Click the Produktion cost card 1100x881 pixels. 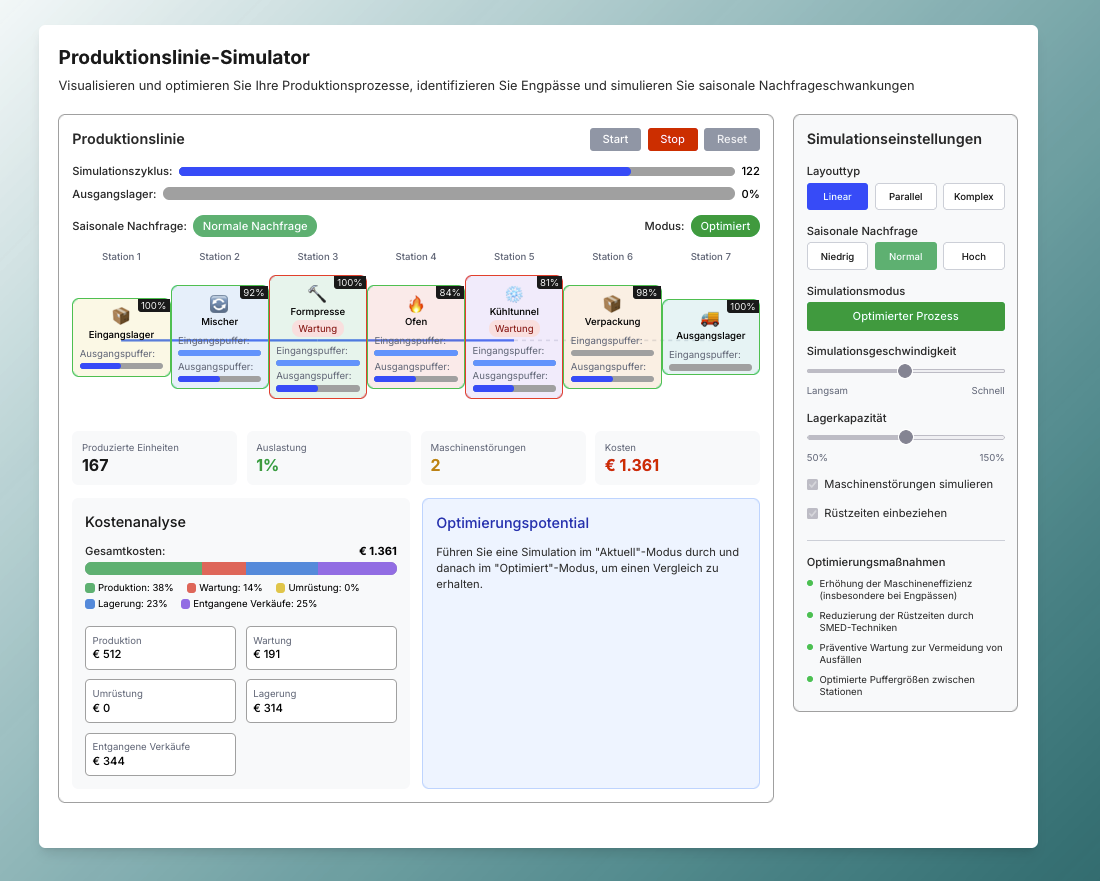160,647
